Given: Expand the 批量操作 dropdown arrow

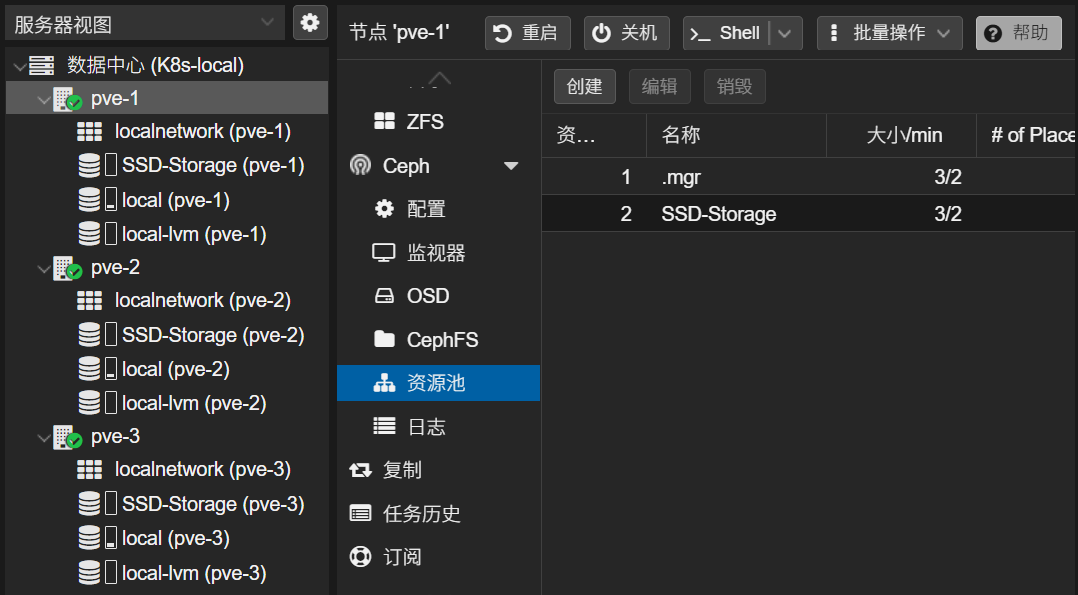Looking at the screenshot, I should point(944,32).
